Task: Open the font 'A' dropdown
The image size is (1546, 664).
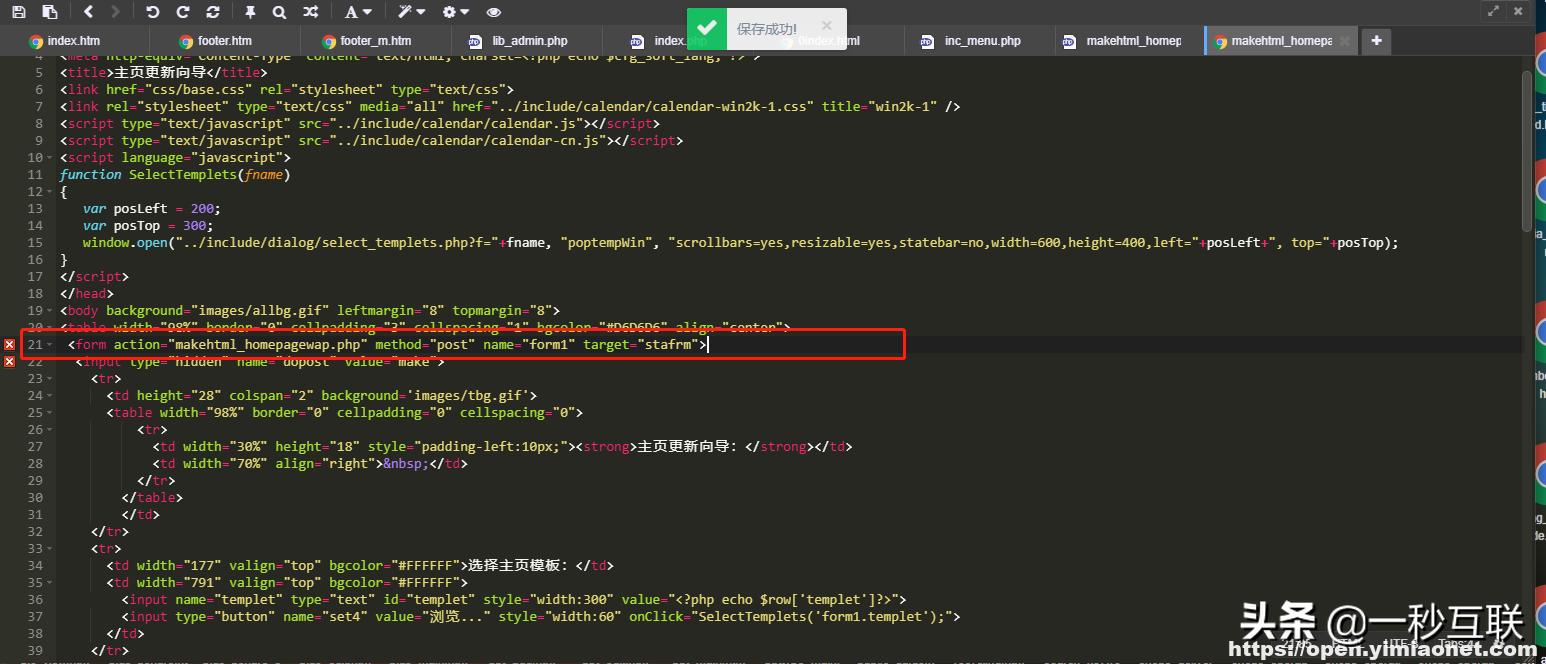Action: coord(357,12)
